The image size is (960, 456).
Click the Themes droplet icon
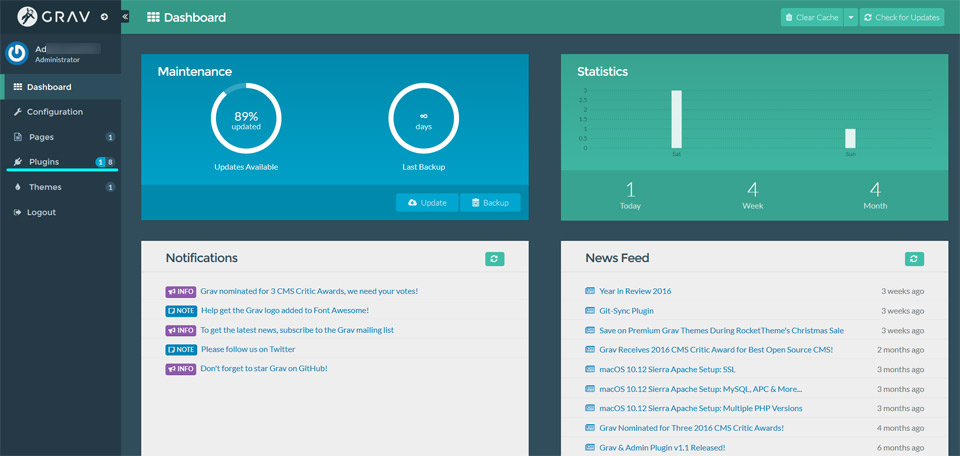point(18,187)
